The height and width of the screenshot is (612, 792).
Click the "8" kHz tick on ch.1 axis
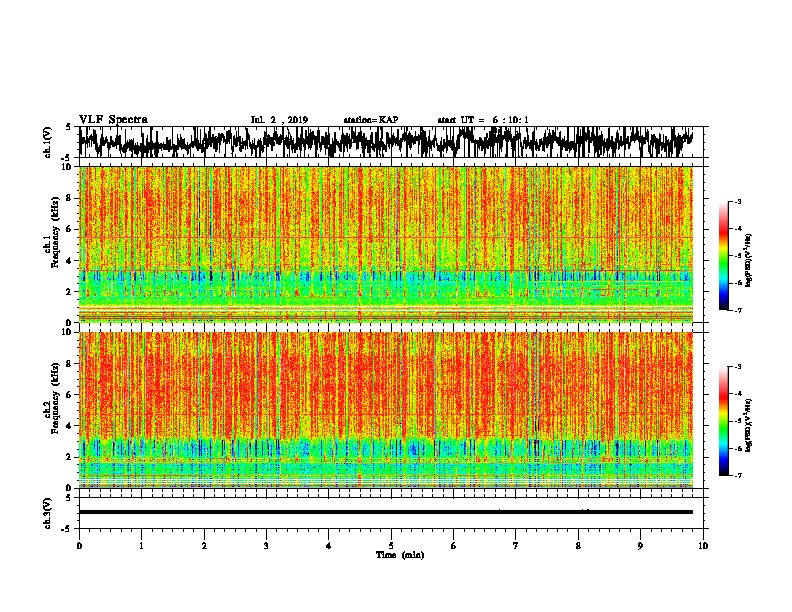(x=69, y=198)
